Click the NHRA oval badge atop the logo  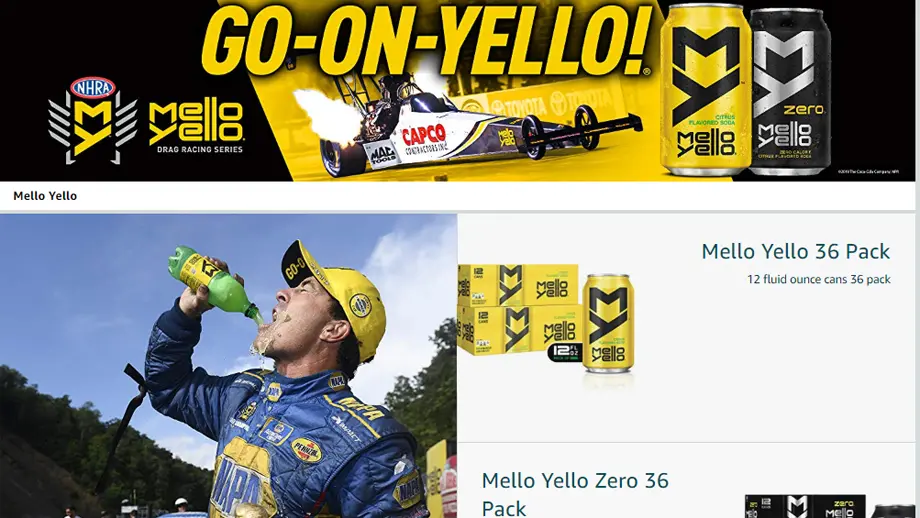(93, 88)
